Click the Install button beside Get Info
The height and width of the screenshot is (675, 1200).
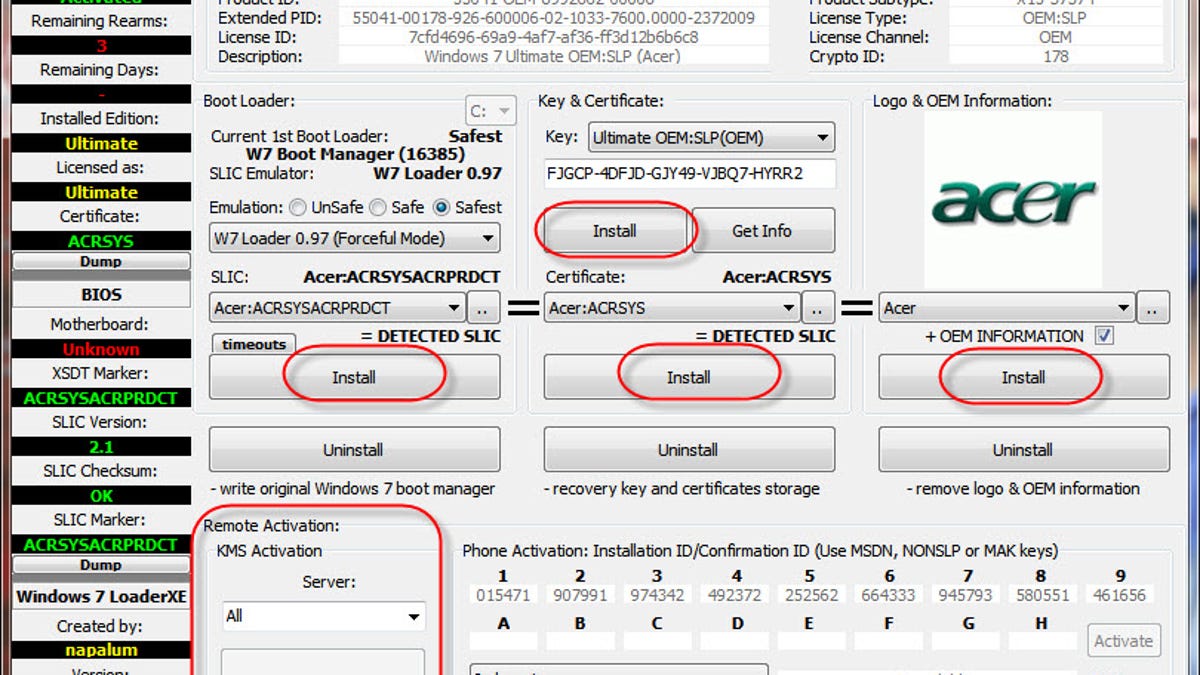point(614,231)
